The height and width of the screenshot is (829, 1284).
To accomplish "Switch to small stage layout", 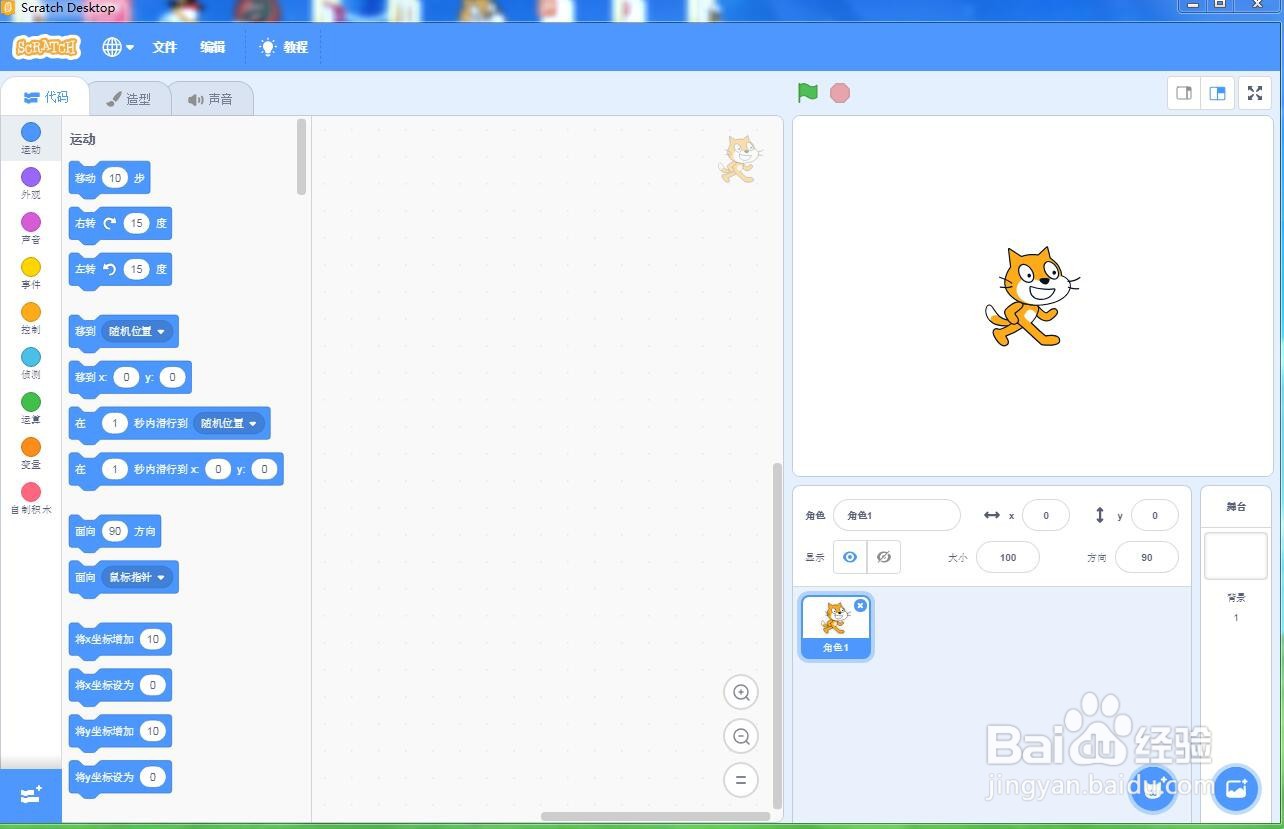I will [x=1184, y=93].
